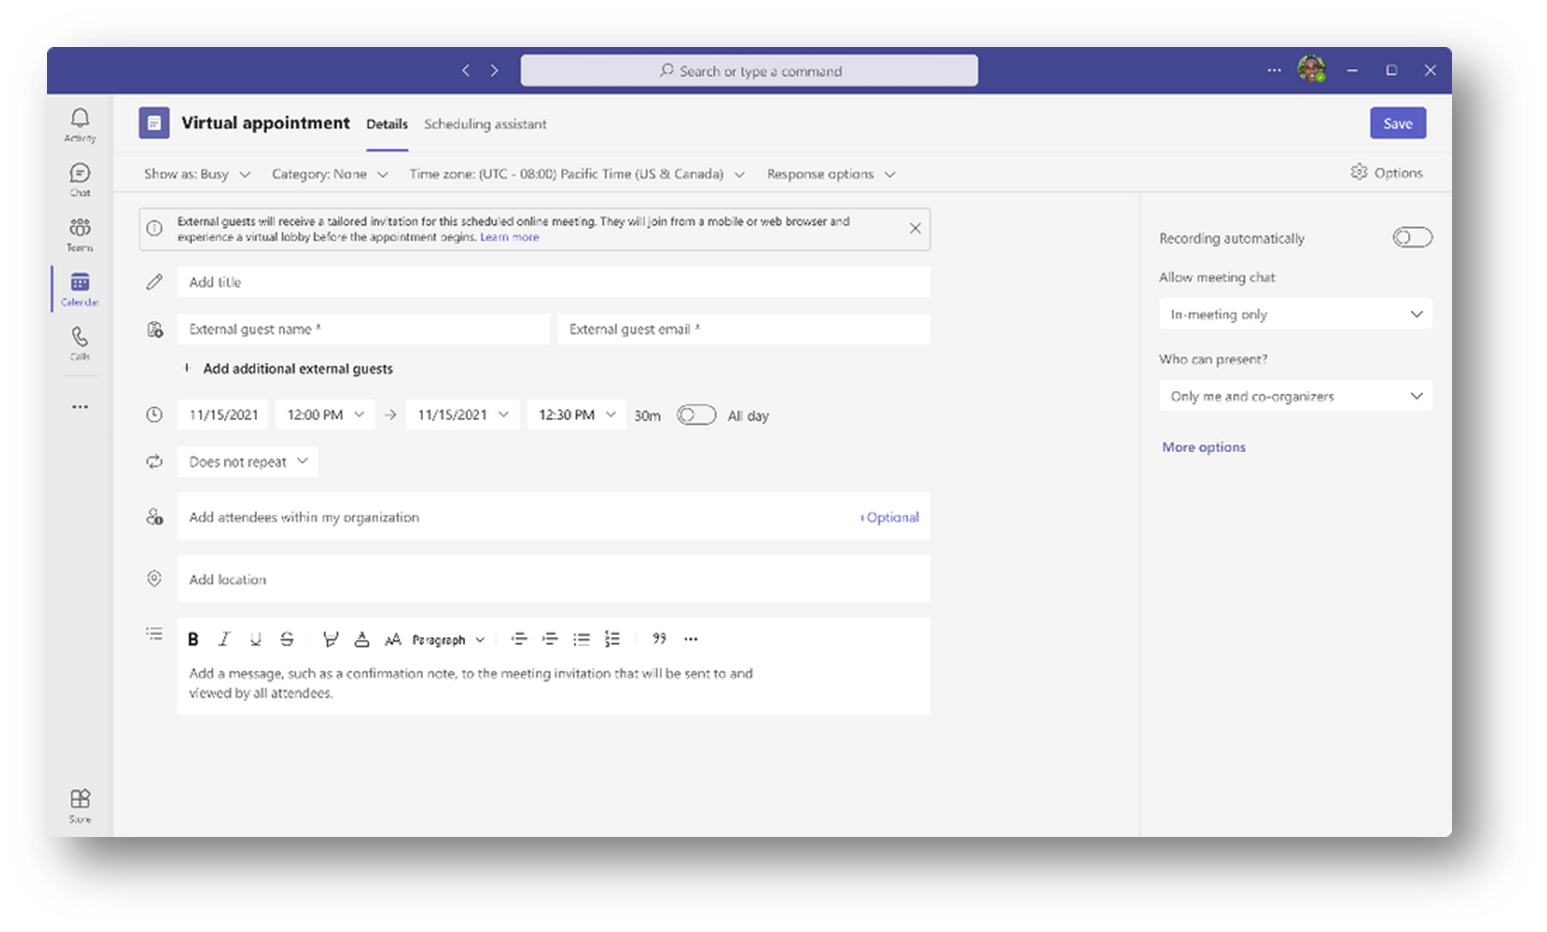The height and width of the screenshot is (932, 1547).
Task: Insert a numbered list
Action: point(613,638)
